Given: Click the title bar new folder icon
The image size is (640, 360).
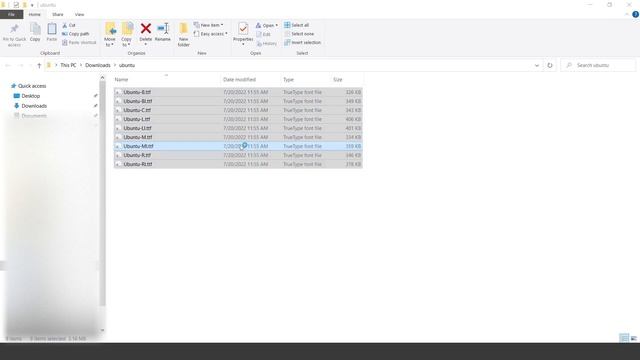Looking at the screenshot, I should point(24,5).
